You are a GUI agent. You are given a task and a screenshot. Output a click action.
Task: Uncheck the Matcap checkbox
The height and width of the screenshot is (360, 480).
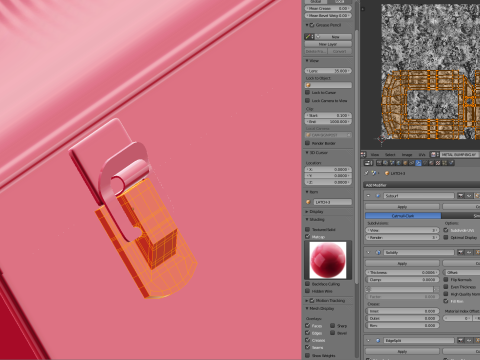click(308, 237)
